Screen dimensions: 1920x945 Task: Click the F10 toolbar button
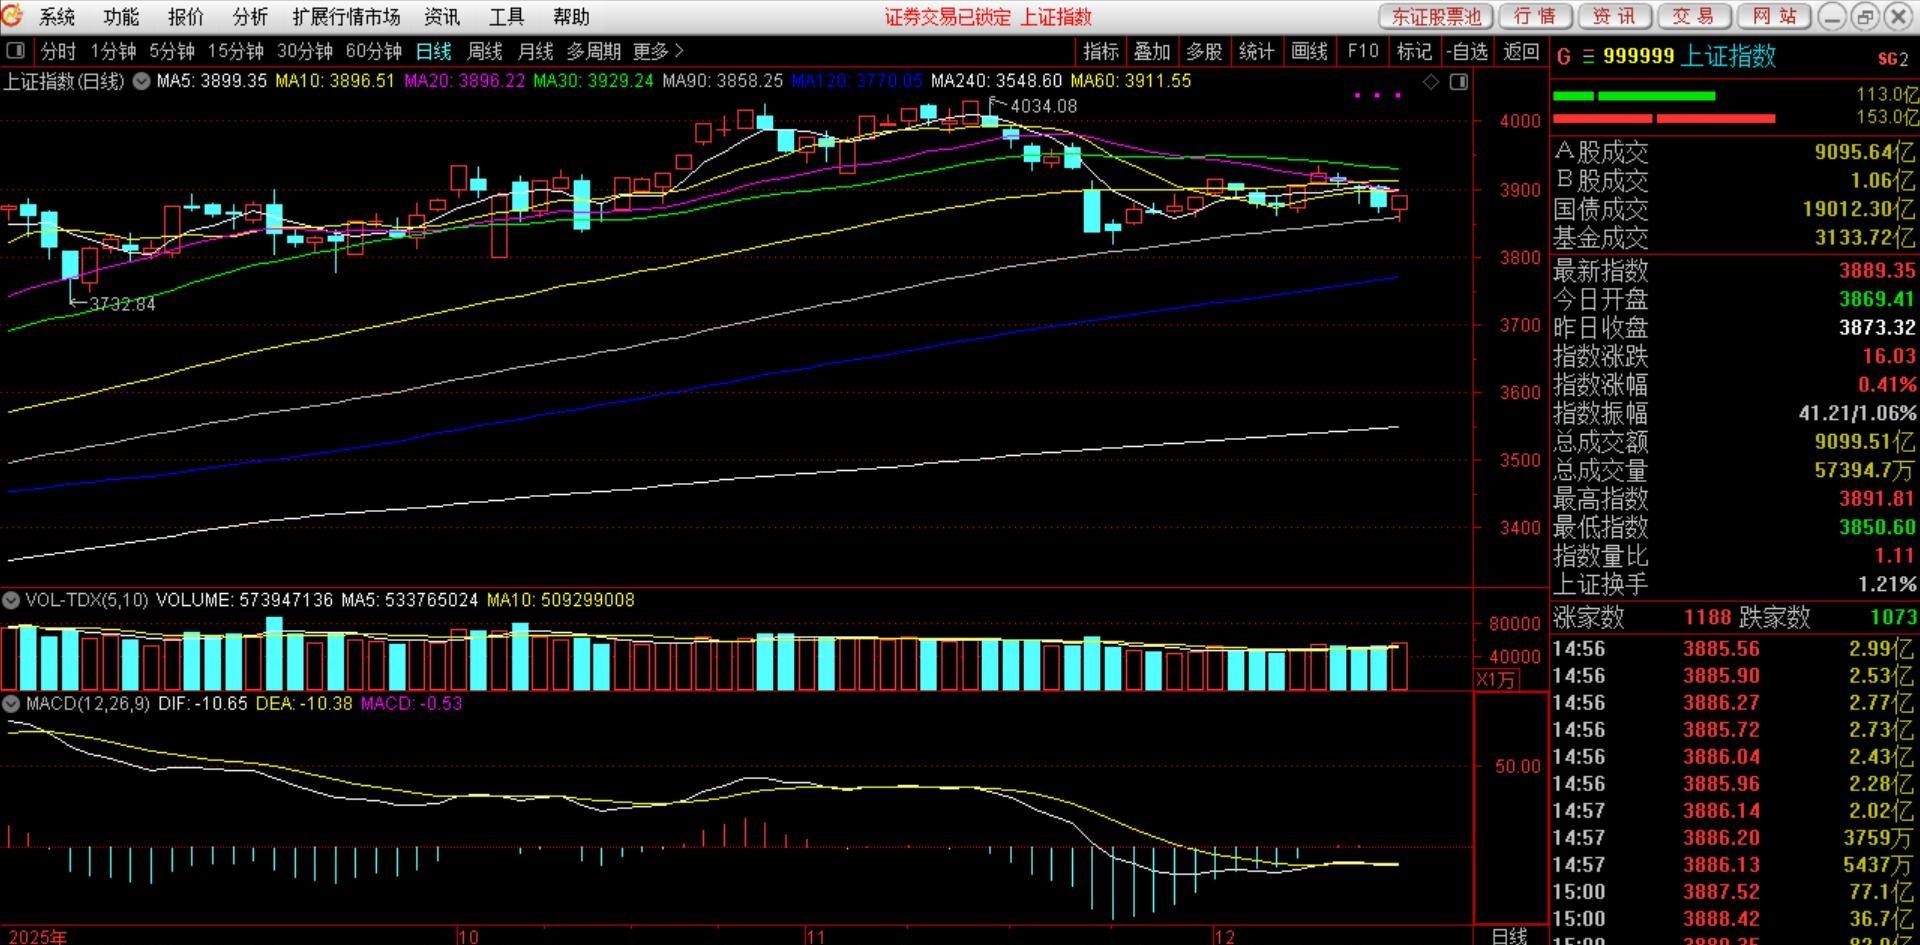[x=1362, y=51]
